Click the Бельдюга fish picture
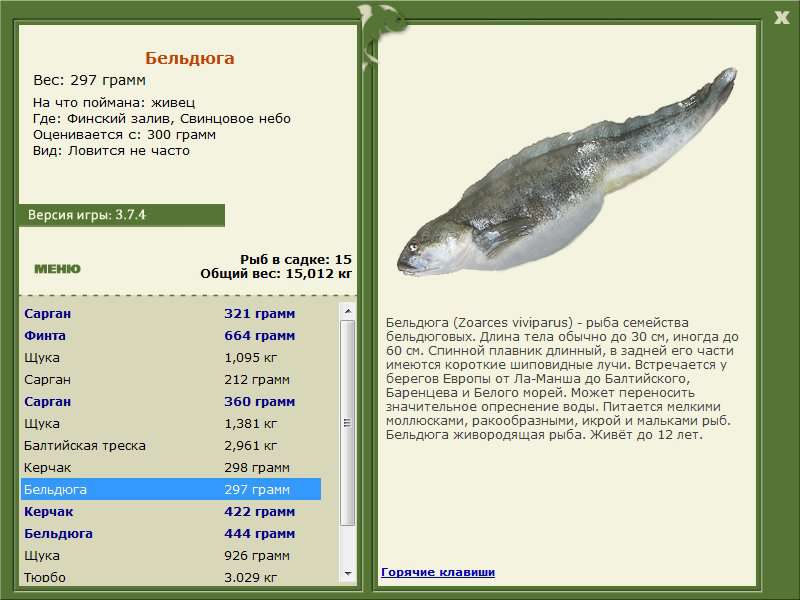800x600 pixels. [x=566, y=172]
